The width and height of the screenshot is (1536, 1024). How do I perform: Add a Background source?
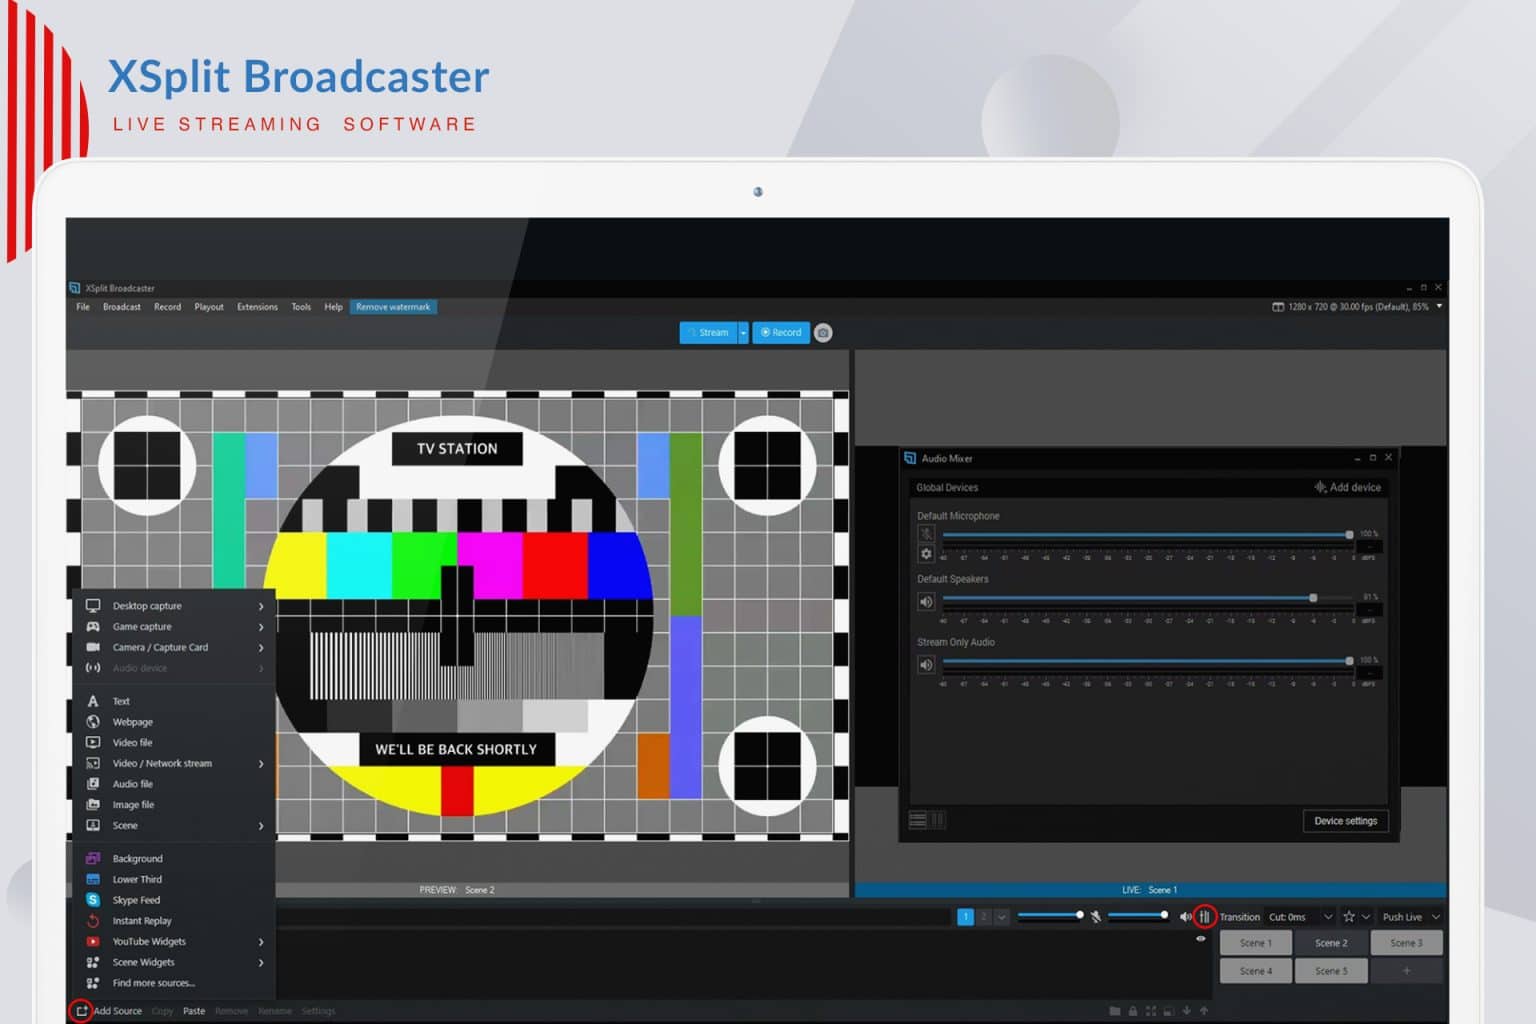click(136, 857)
